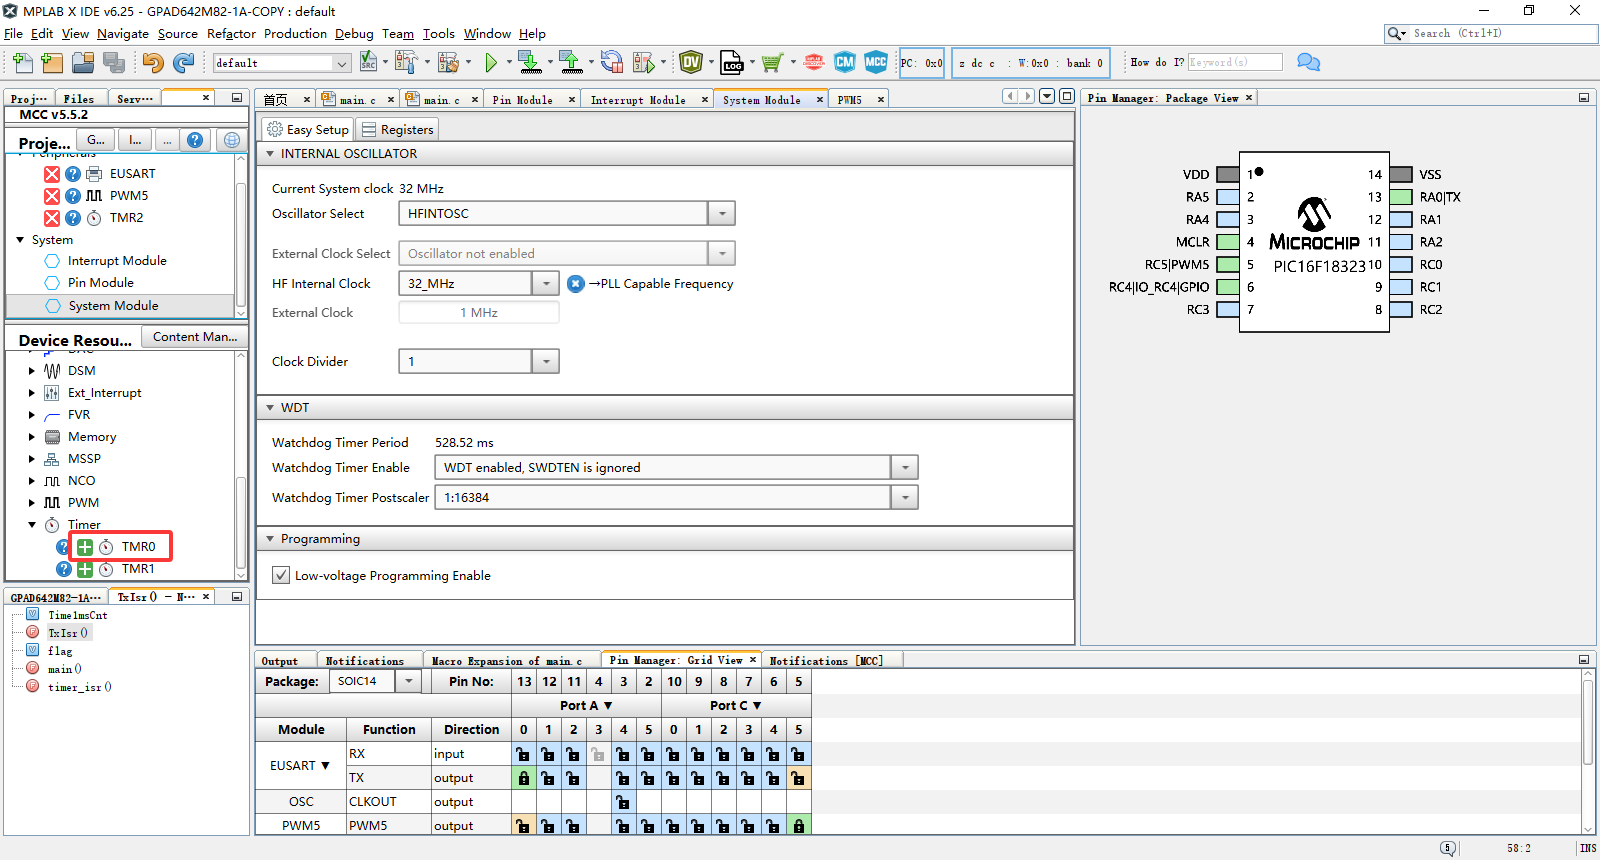This screenshot has width=1600, height=860.
Task: Toggle EUSART TX lock on Port C 5
Action: coord(798,778)
